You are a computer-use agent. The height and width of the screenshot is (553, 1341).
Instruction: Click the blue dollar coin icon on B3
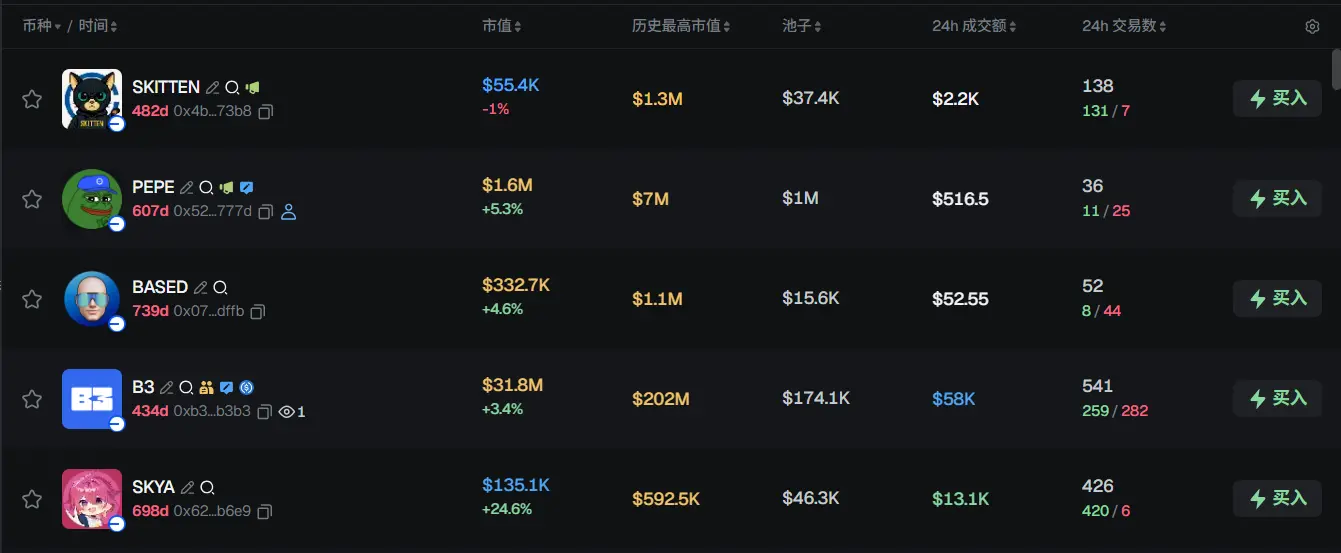[247, 388]
